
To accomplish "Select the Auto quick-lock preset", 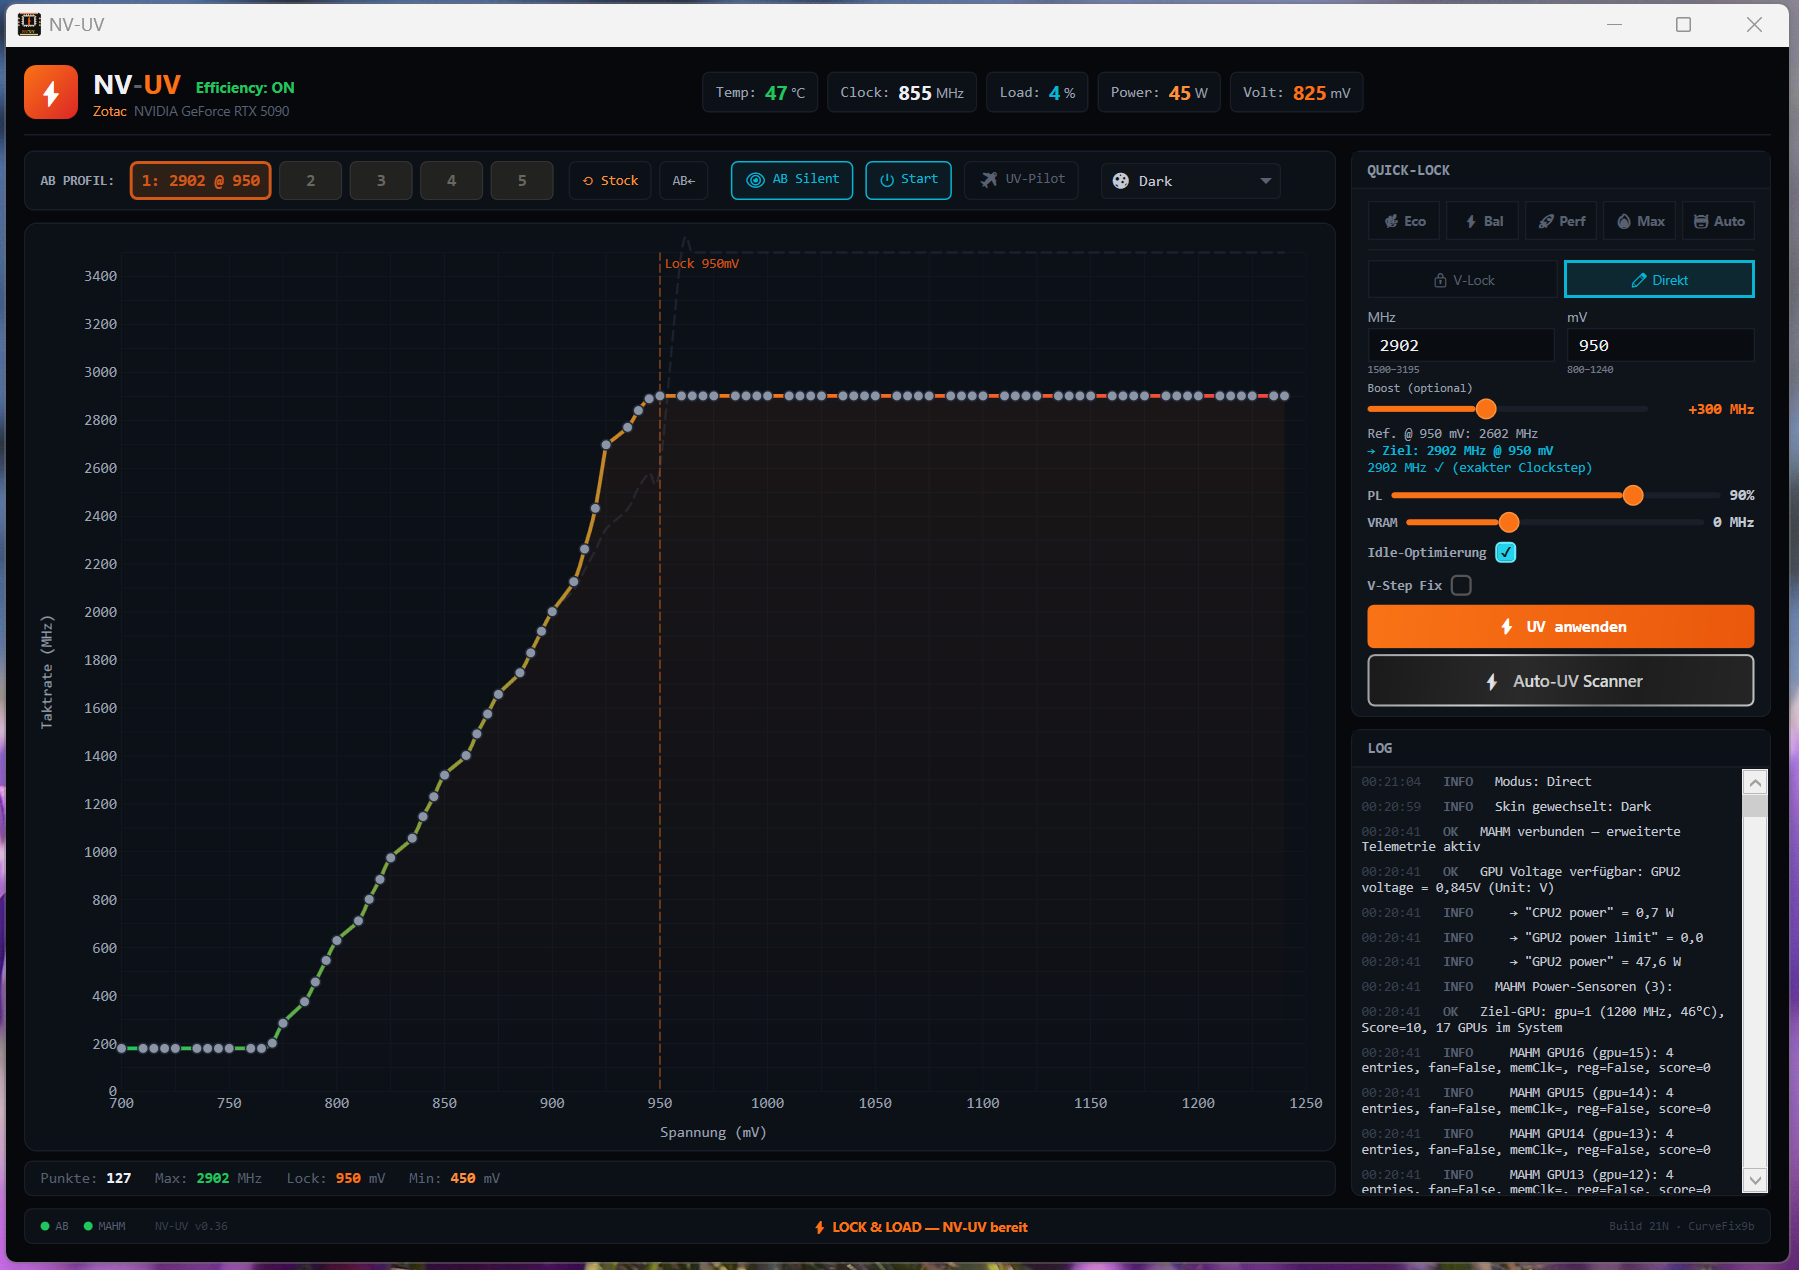I will 1719,221.
